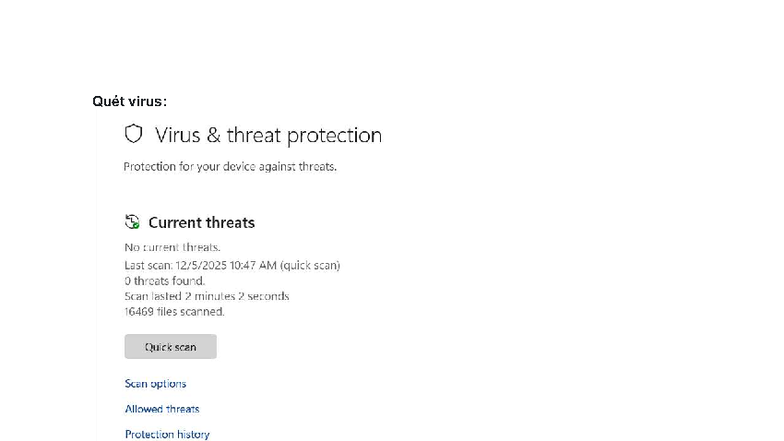View Protection history link
Viewport: 784px width, 441px height.
pos(167,434)
